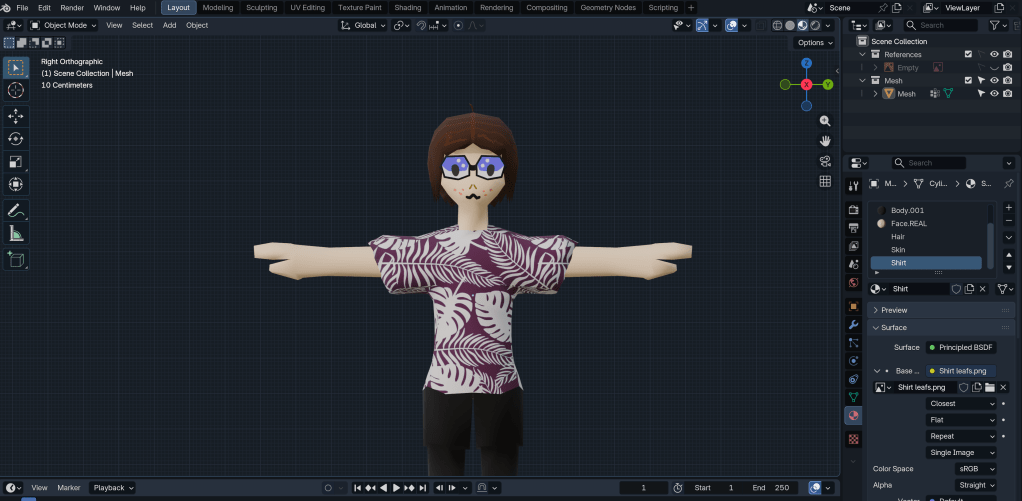The width and height of the screenshot is (1022, 501).
Task: Open the Object Mode dropdown
Action: (64, 25)
